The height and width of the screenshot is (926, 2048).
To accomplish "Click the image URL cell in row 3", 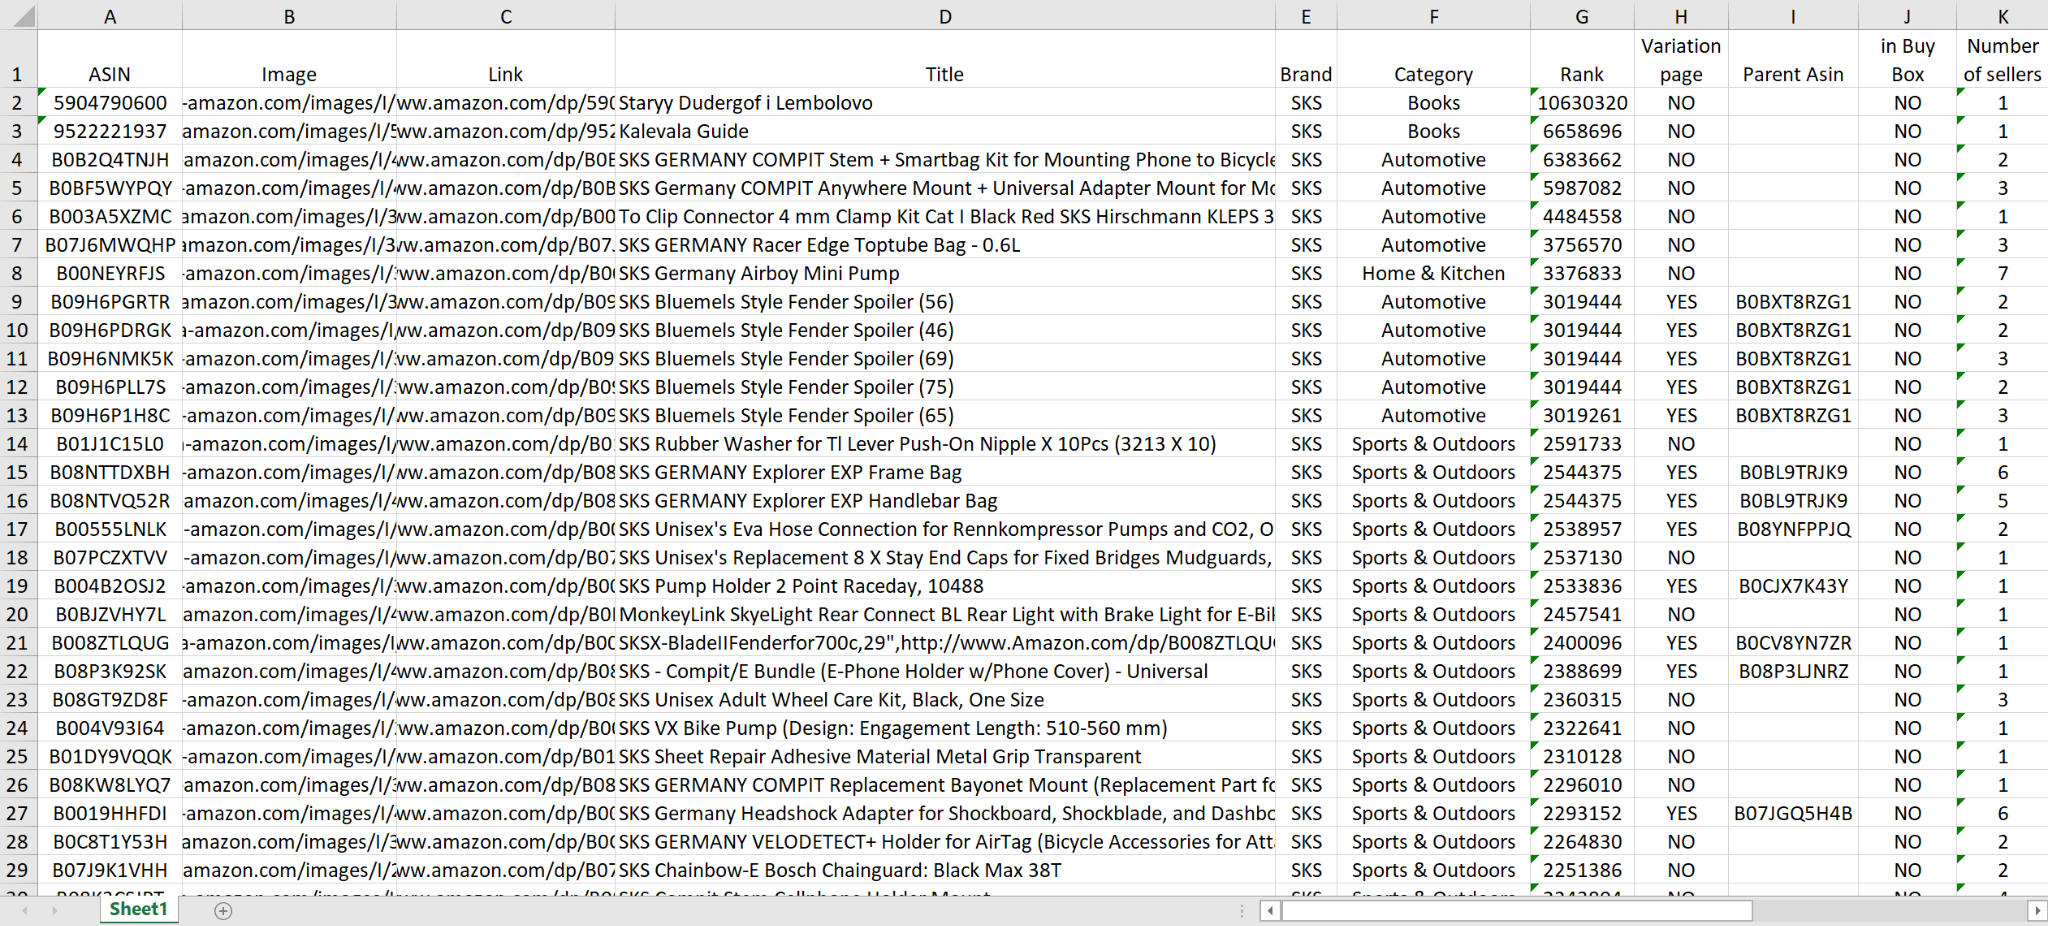I will point(289,131).
